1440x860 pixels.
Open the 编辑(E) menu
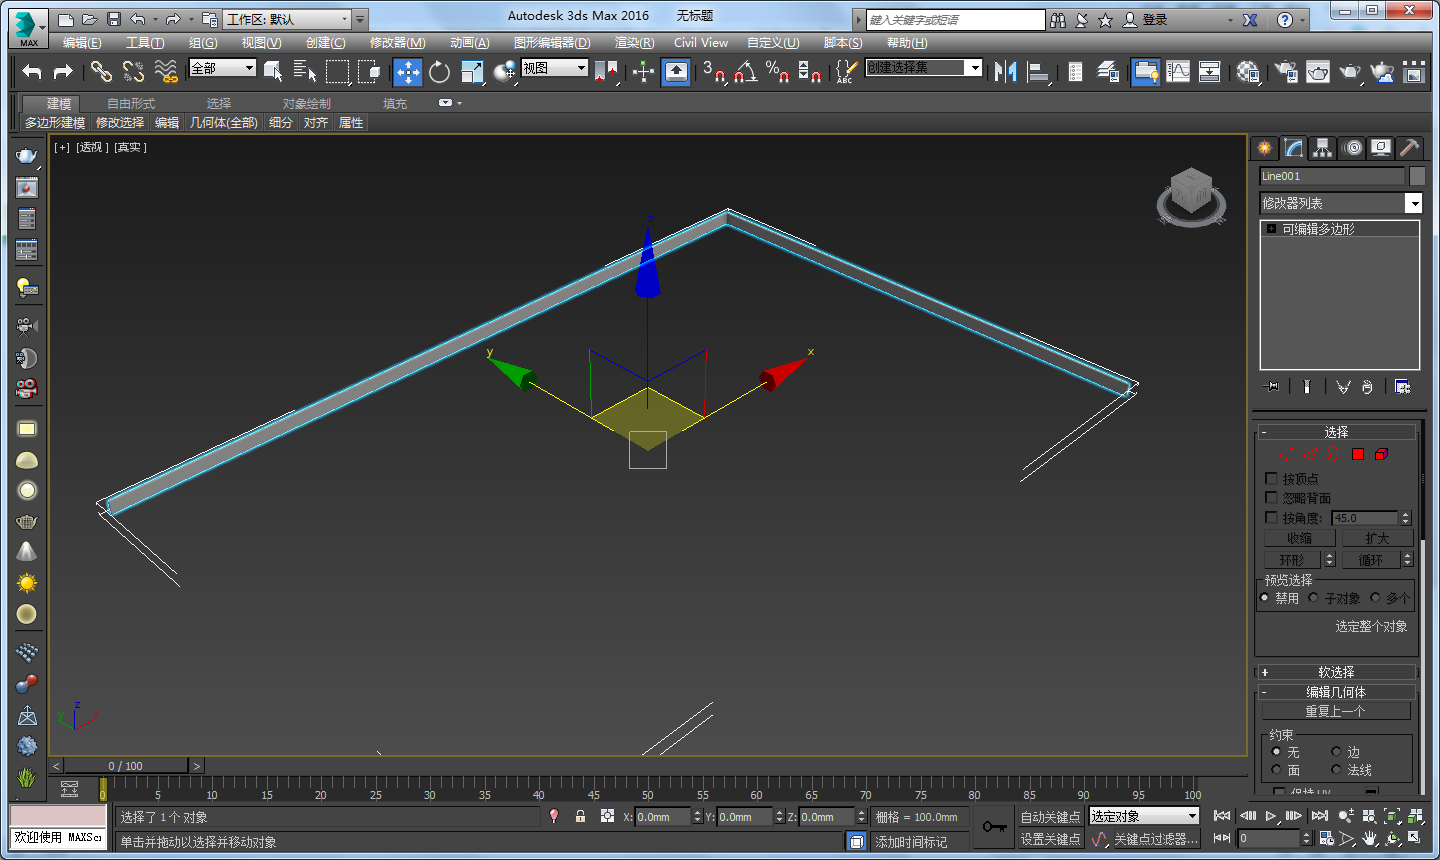[82, 43]
